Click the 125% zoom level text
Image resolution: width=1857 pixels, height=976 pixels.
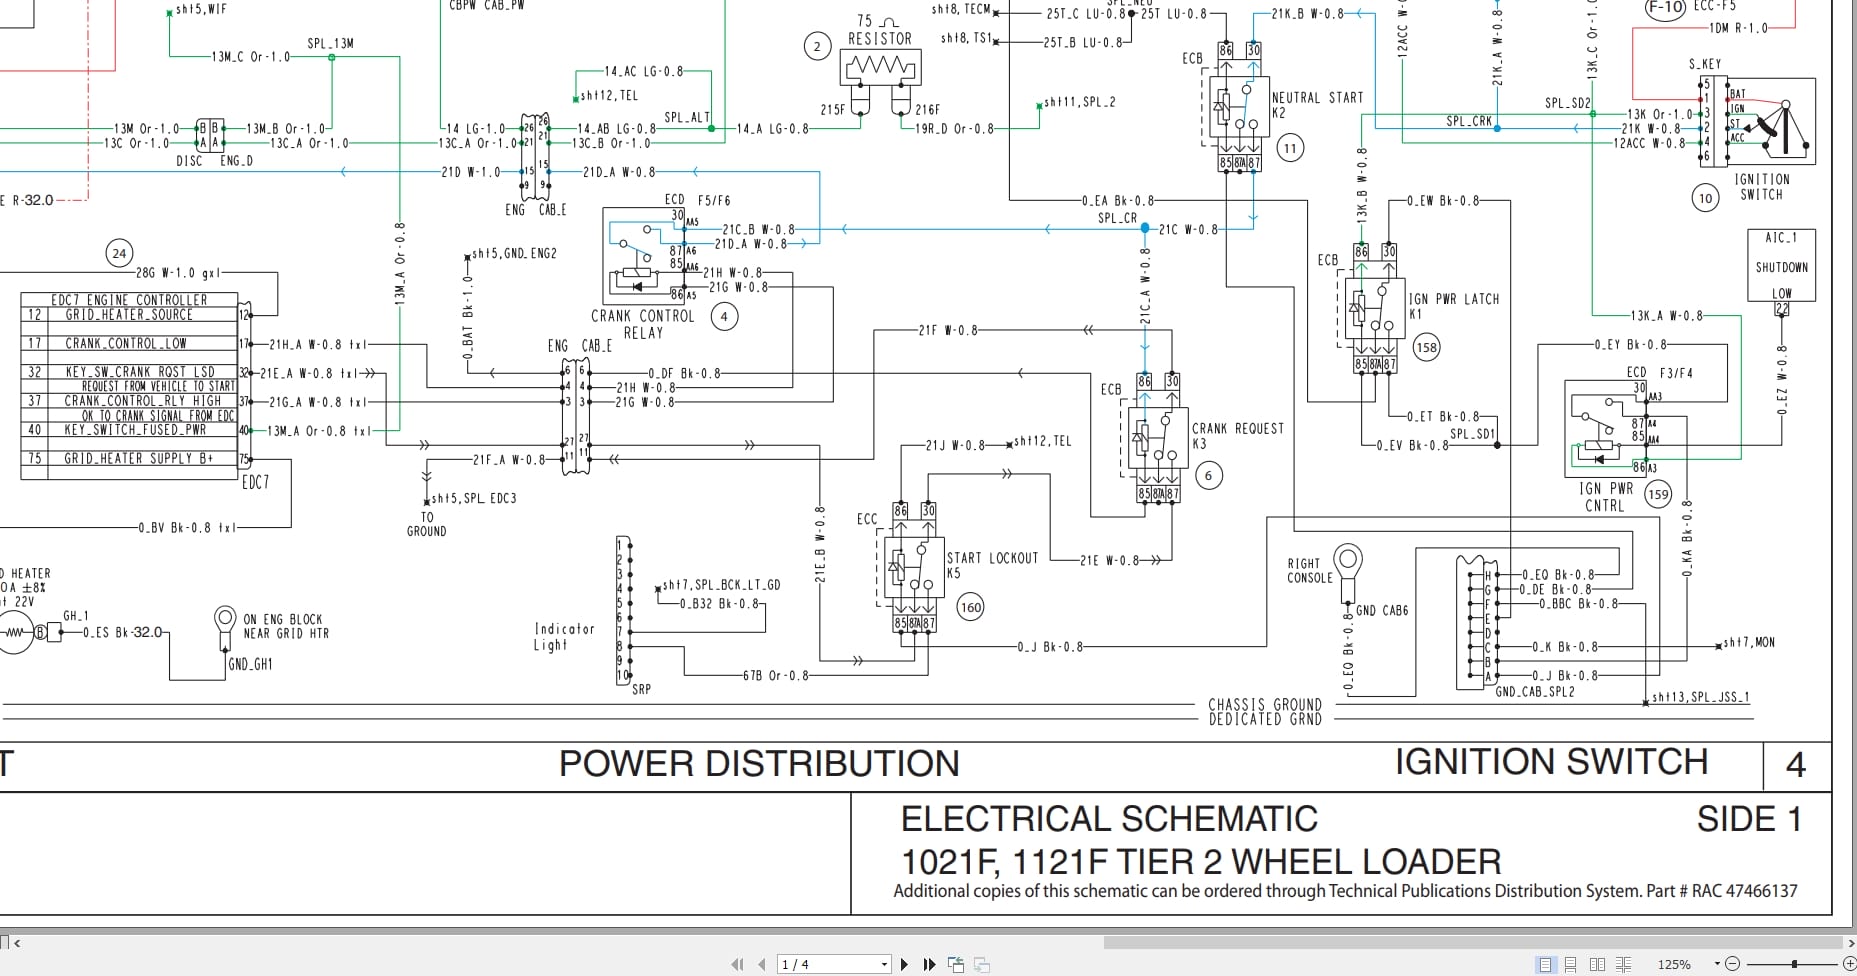[1675, 963]
